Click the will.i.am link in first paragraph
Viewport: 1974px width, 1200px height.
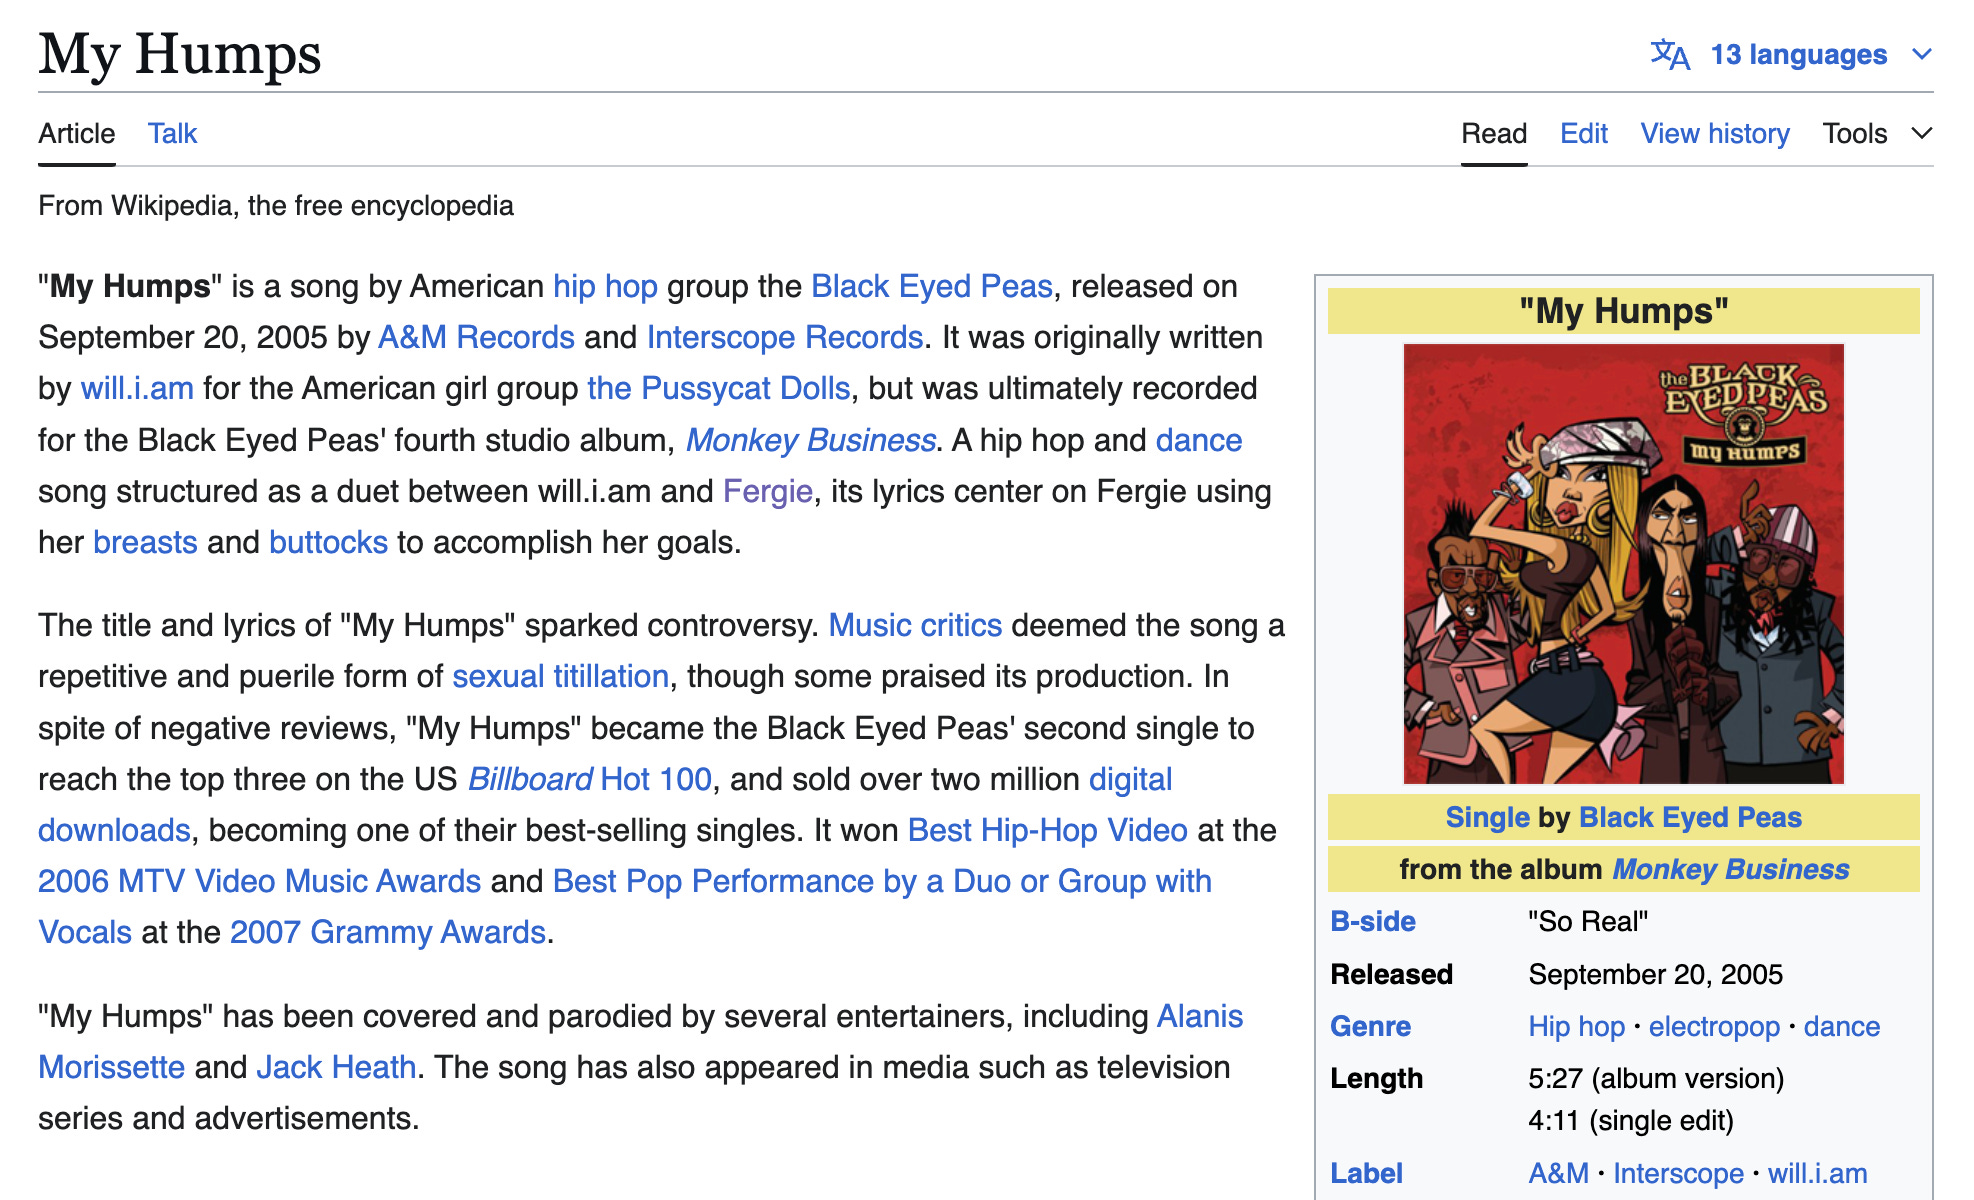click(137, 388)
